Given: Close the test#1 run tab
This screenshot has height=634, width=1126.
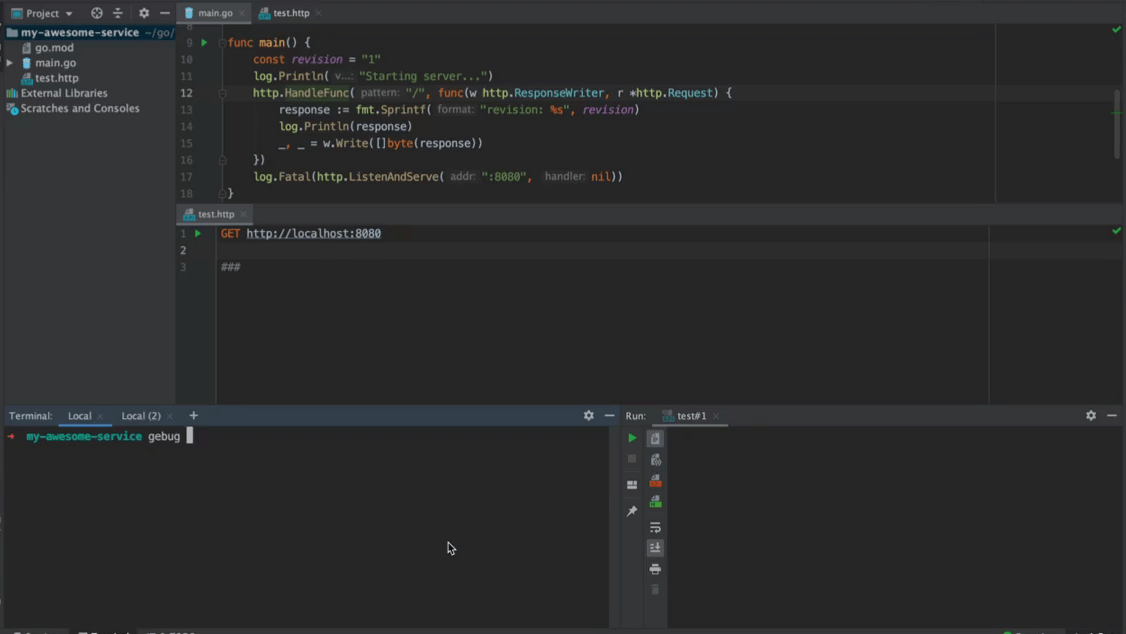Looking at the screenshot, I should coord(716,416).
